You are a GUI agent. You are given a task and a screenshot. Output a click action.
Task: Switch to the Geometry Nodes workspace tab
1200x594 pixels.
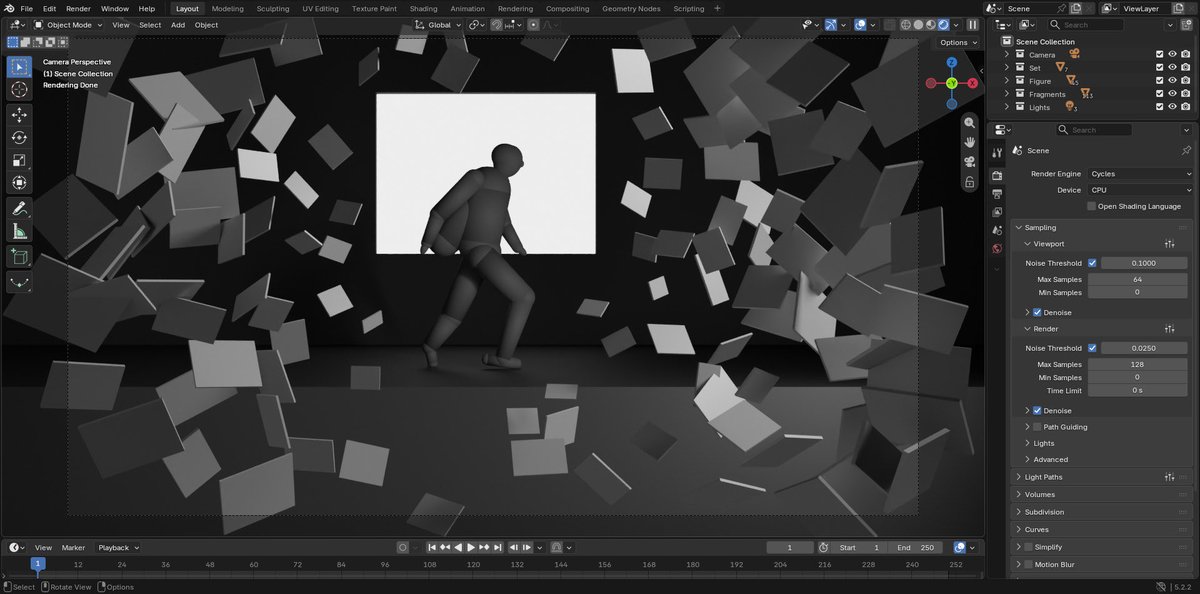tap(631, 8)
